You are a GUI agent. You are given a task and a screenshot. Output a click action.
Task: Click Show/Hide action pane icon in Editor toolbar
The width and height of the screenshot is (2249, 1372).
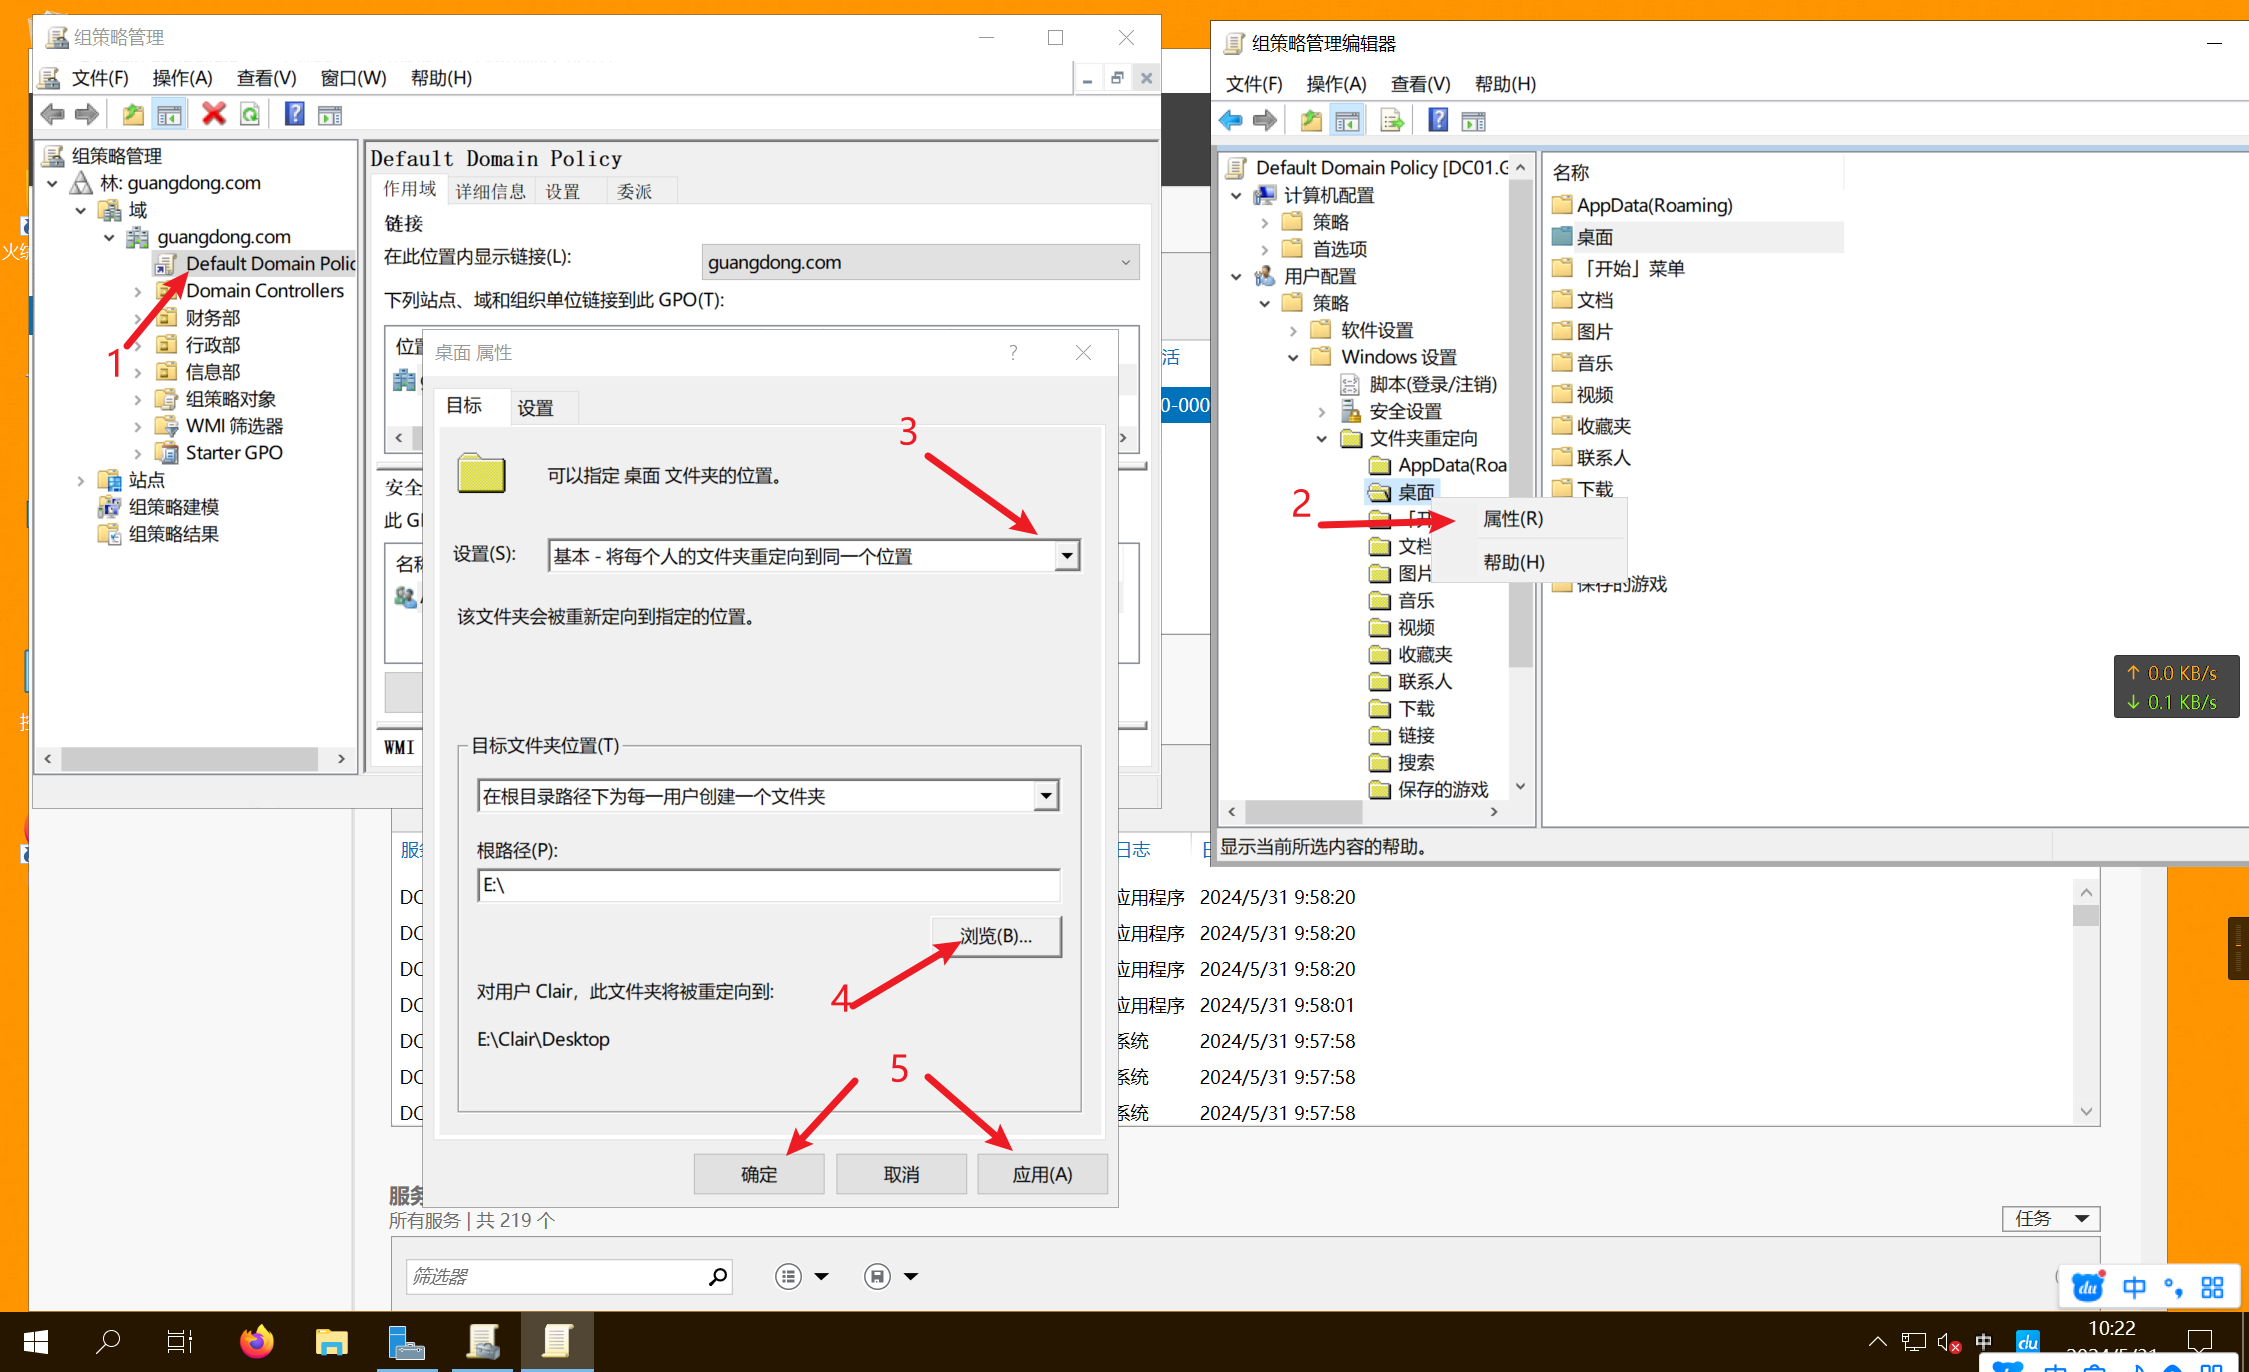point(1473,122)
